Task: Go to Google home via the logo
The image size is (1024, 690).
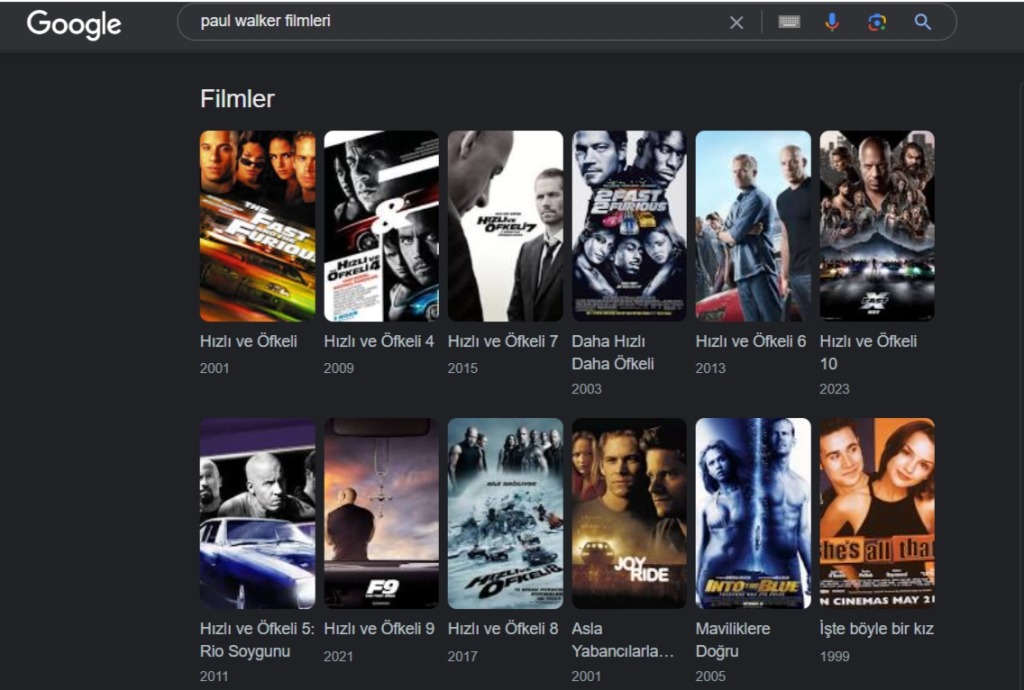Action: click(74, 25)
